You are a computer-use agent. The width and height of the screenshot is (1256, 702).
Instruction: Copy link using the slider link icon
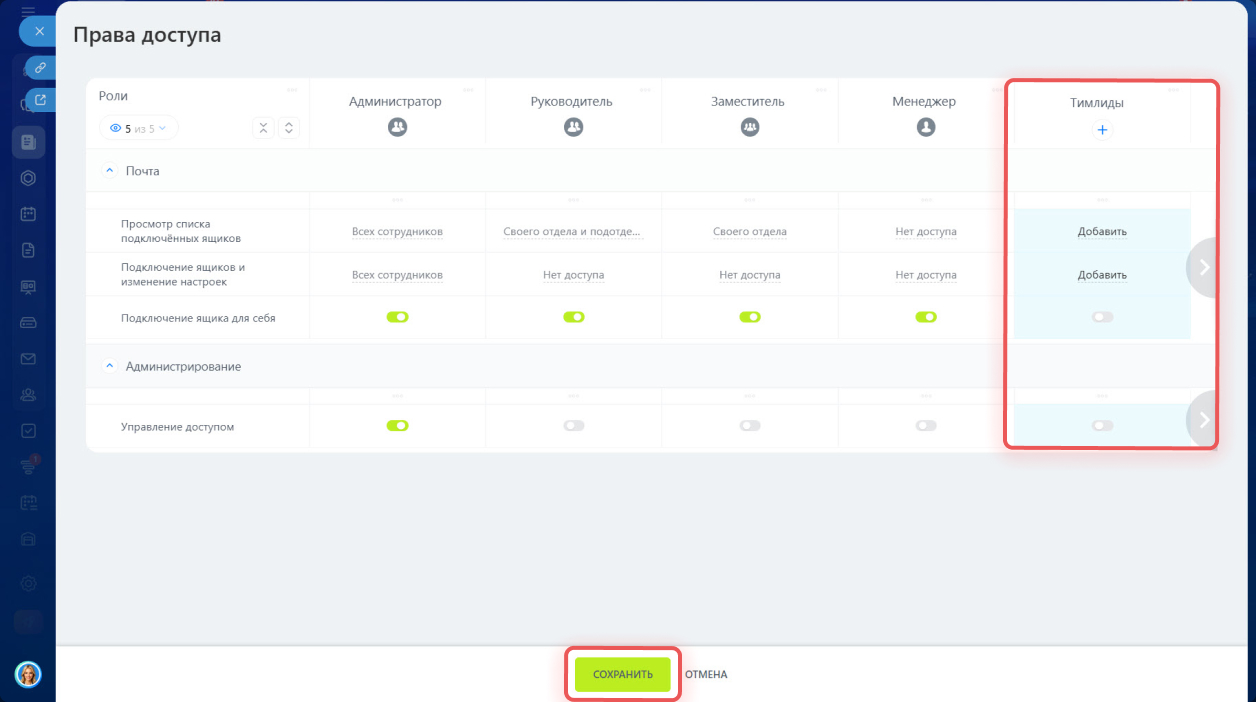point(40,68)
